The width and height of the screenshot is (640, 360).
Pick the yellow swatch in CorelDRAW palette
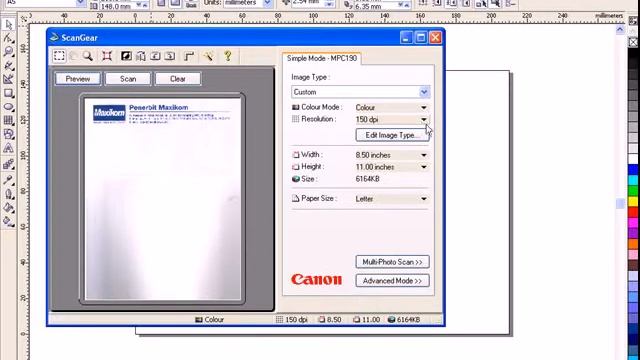tap(633, 201)
